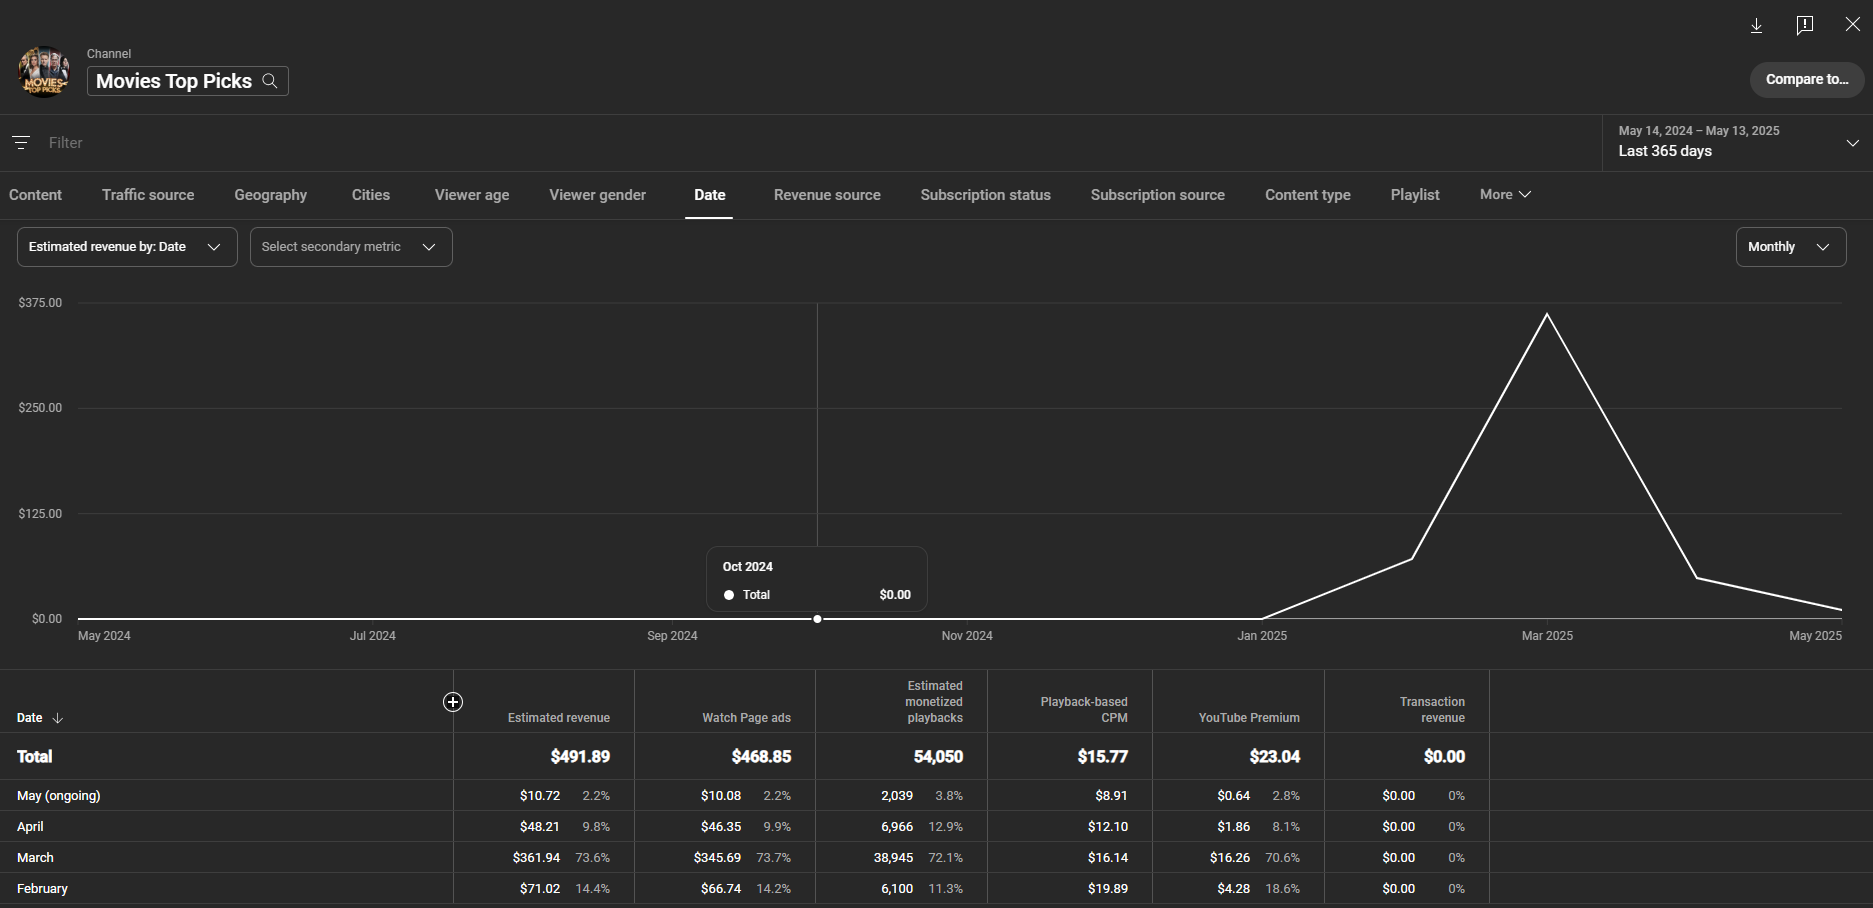Close the advanced analytics view
The width and height of the screenshot is (1873, 908).
(1853, 25)
